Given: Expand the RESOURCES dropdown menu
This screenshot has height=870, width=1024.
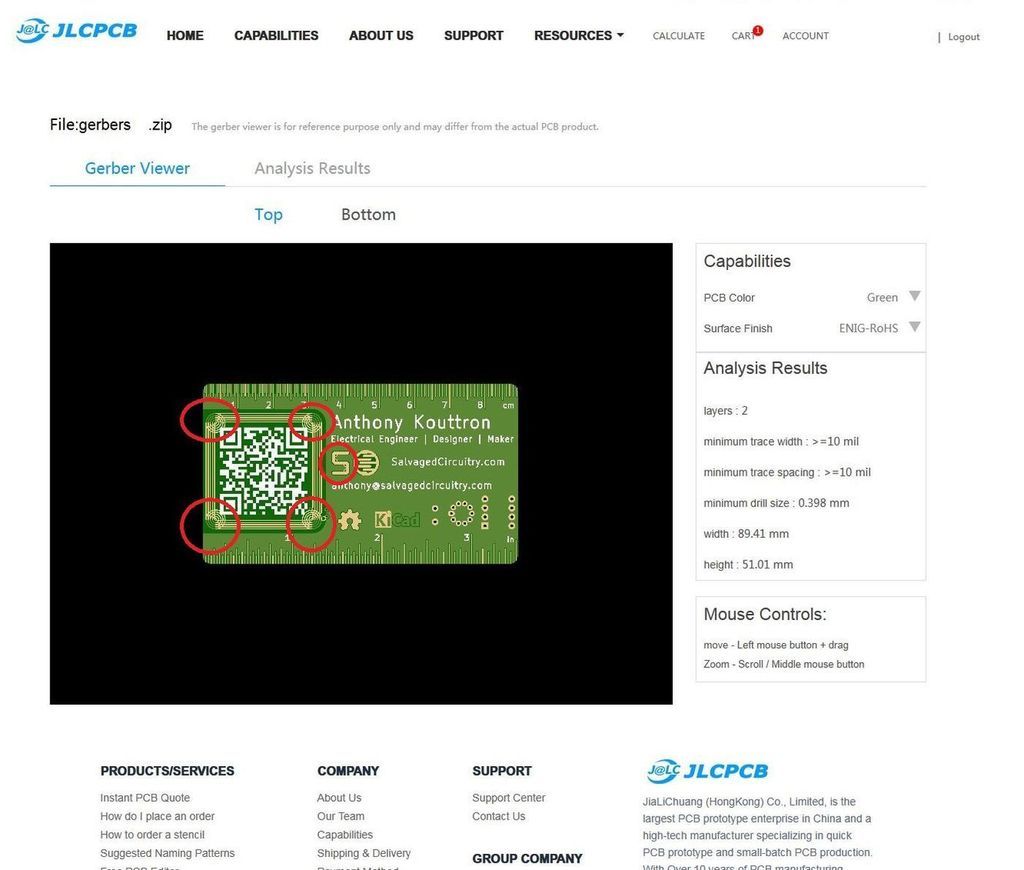Looking at the screenshot, I should point(579,36).
